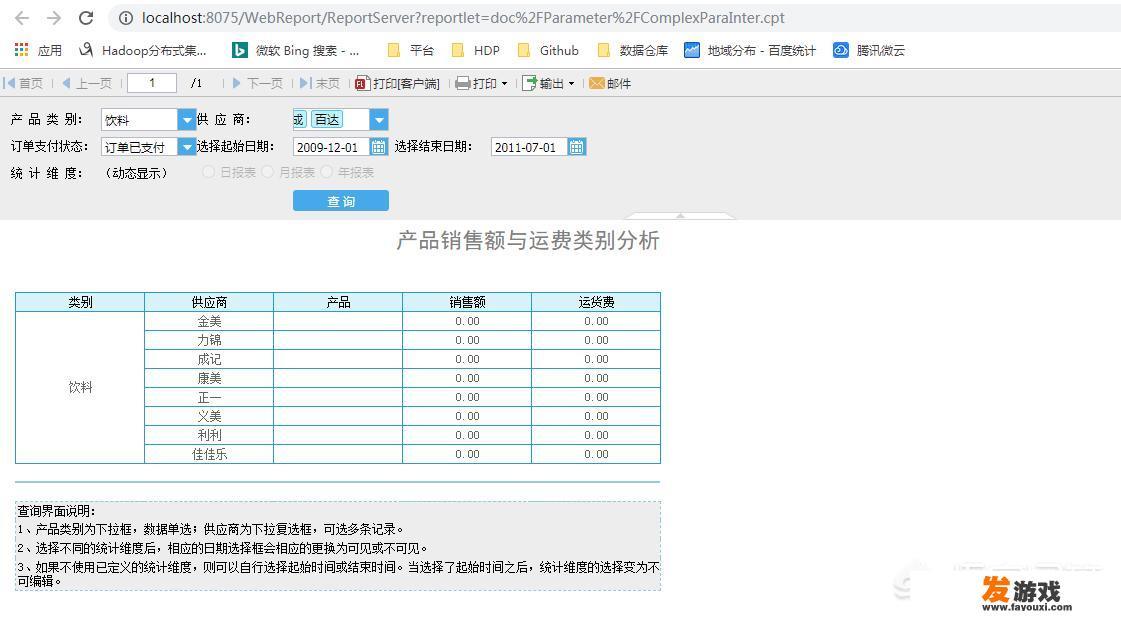Click the 产品 column header
The height and width of the screenshot is (621, 1121).
(338, 302)
